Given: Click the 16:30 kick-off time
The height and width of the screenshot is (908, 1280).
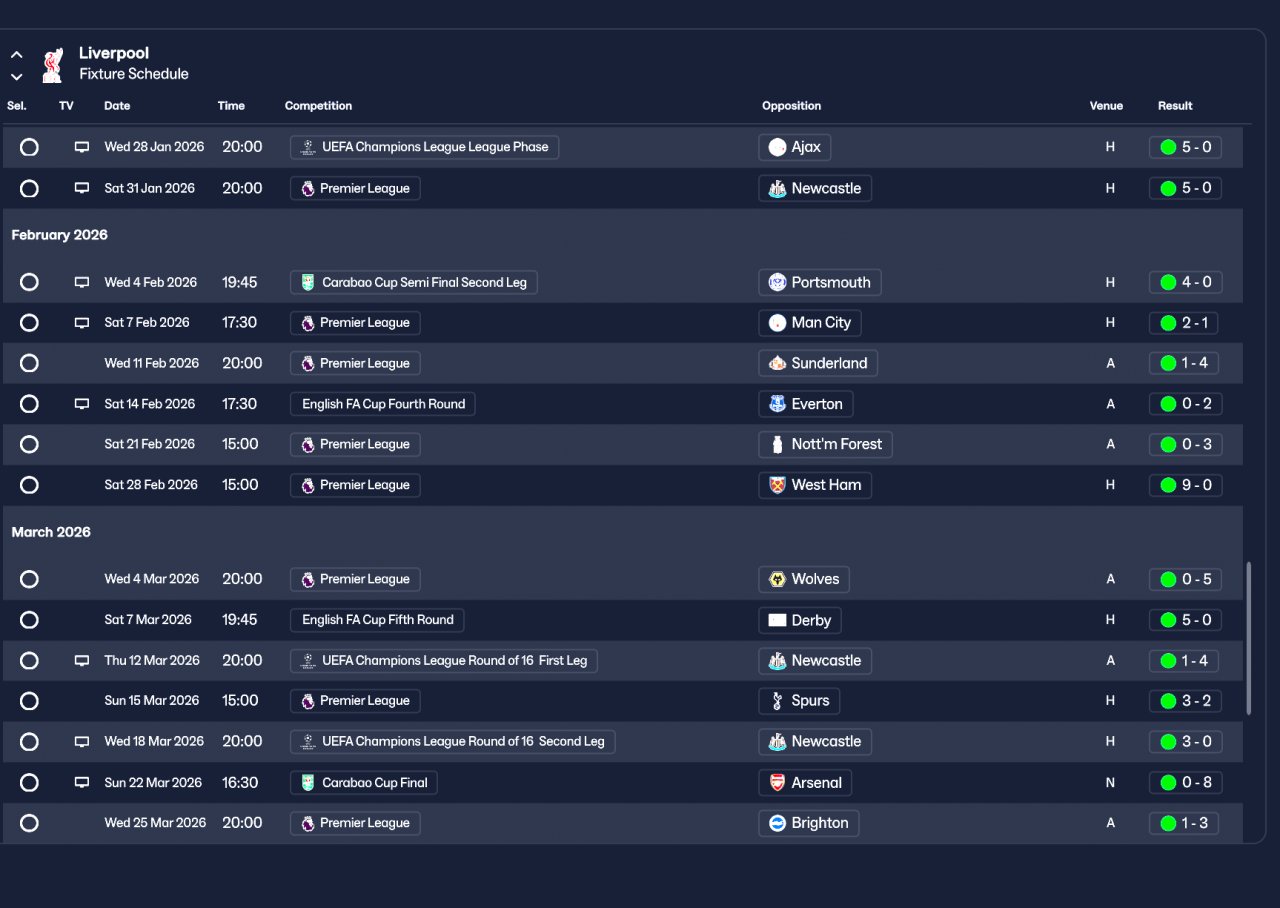Looking at the screenshot, I should click(x=240, y=782).
